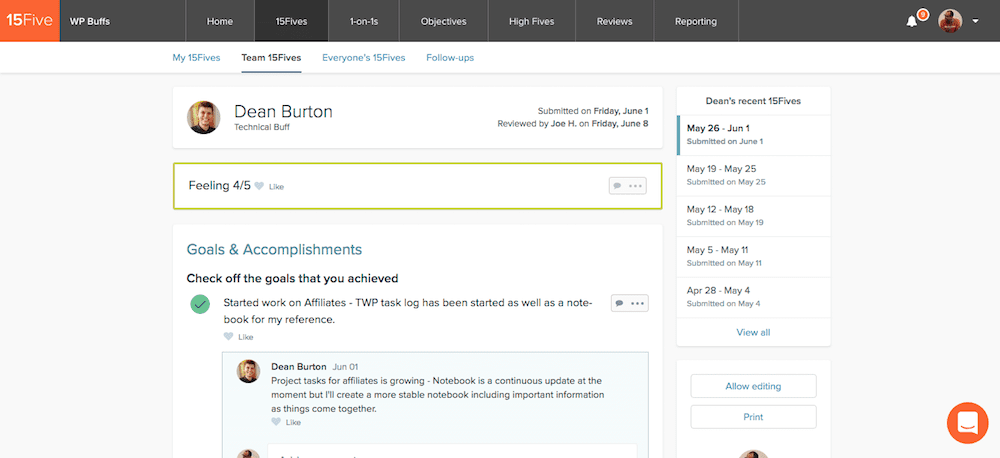Open comment icon on Affiliates goal

(619, 303)
